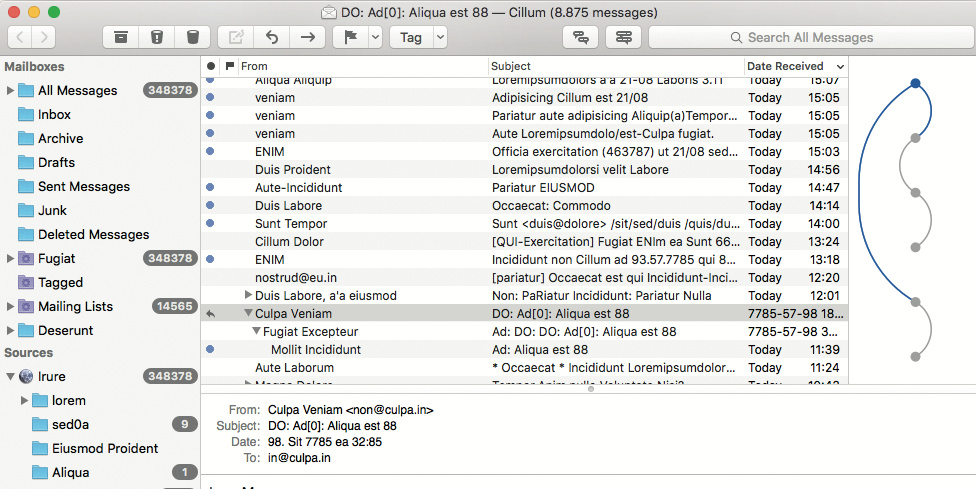The image size is (976, 489).
Task: Reply to the selected message
Action: [x=272, y=37]
